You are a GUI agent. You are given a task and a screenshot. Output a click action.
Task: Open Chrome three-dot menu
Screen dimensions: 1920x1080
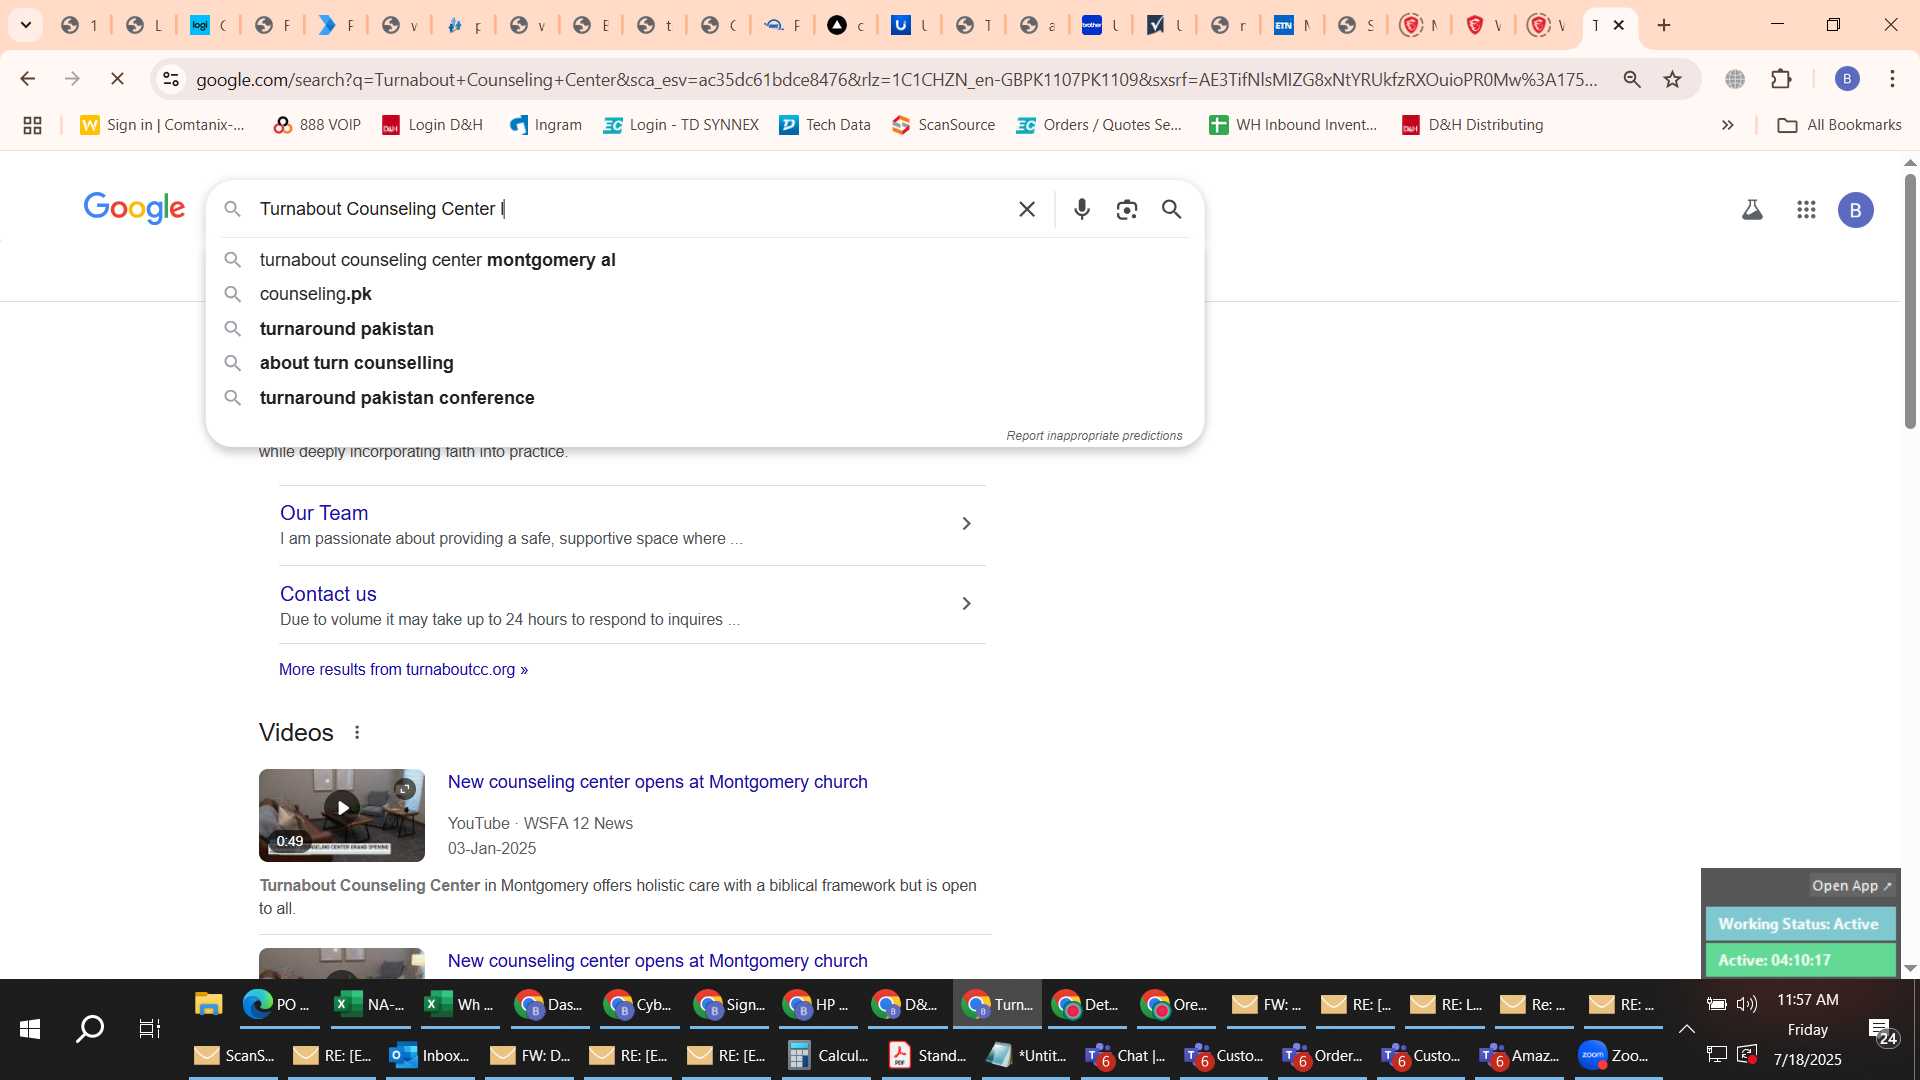[x=1892, y=79]
